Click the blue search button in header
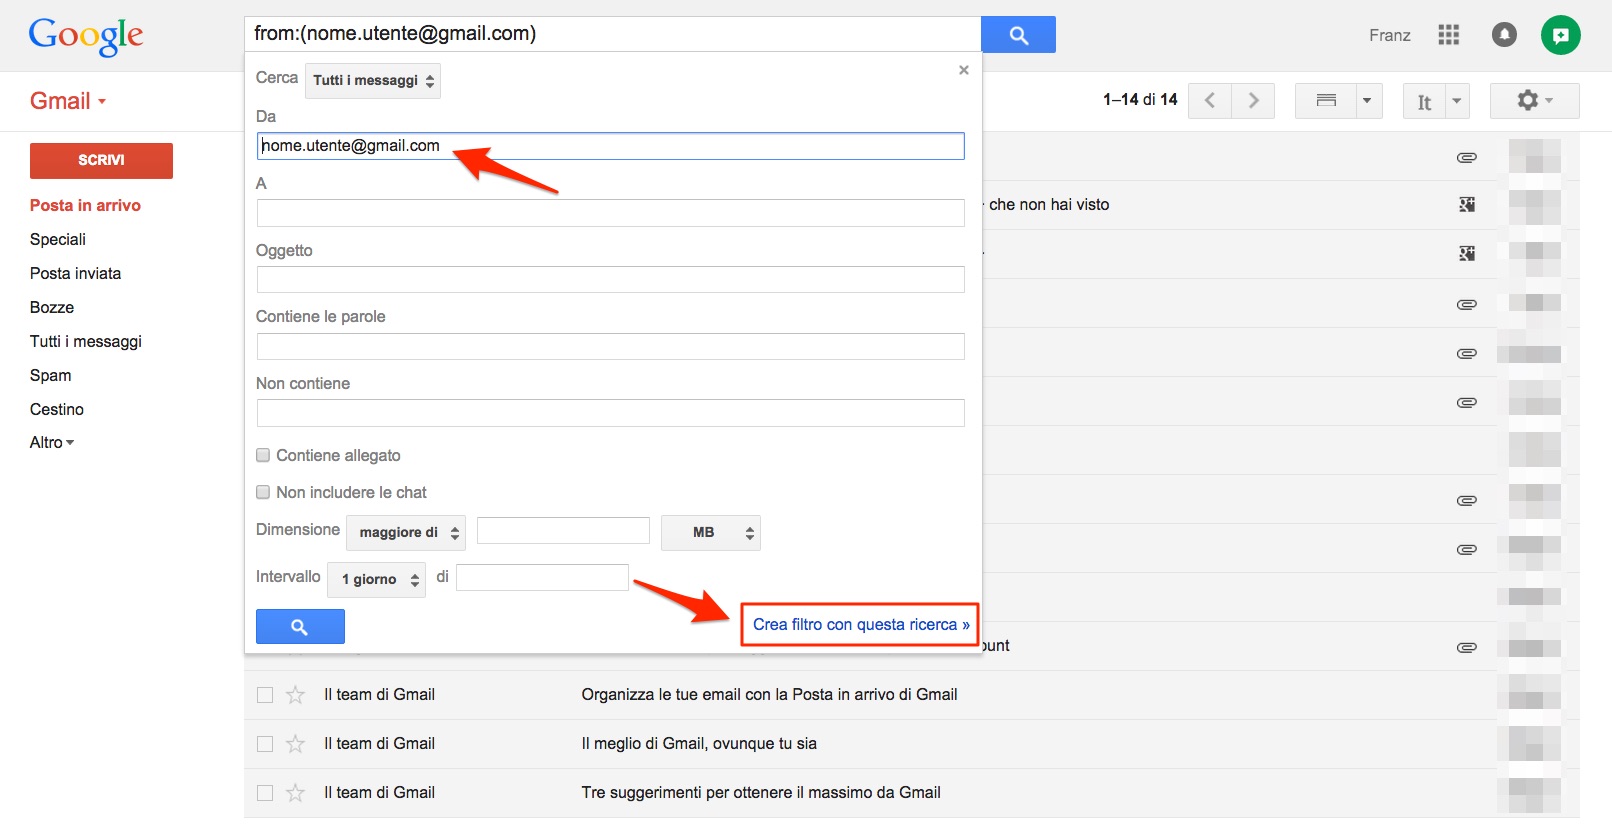The width and height of the screenshot is (1612, 830). pyautogui.click(x=1018, y=35)
